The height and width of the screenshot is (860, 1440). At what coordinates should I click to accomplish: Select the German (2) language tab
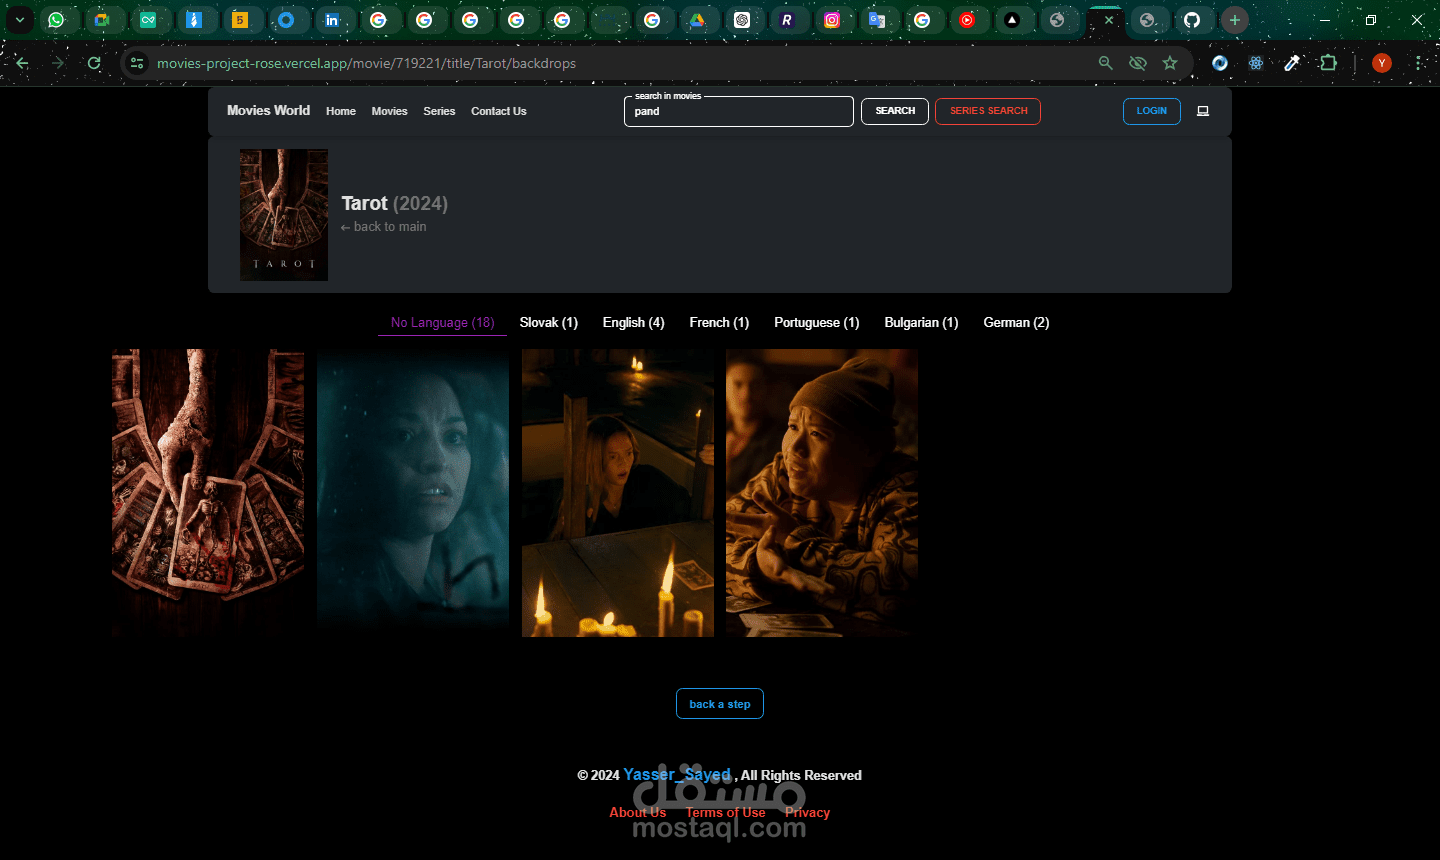(x=1016, y=322)
